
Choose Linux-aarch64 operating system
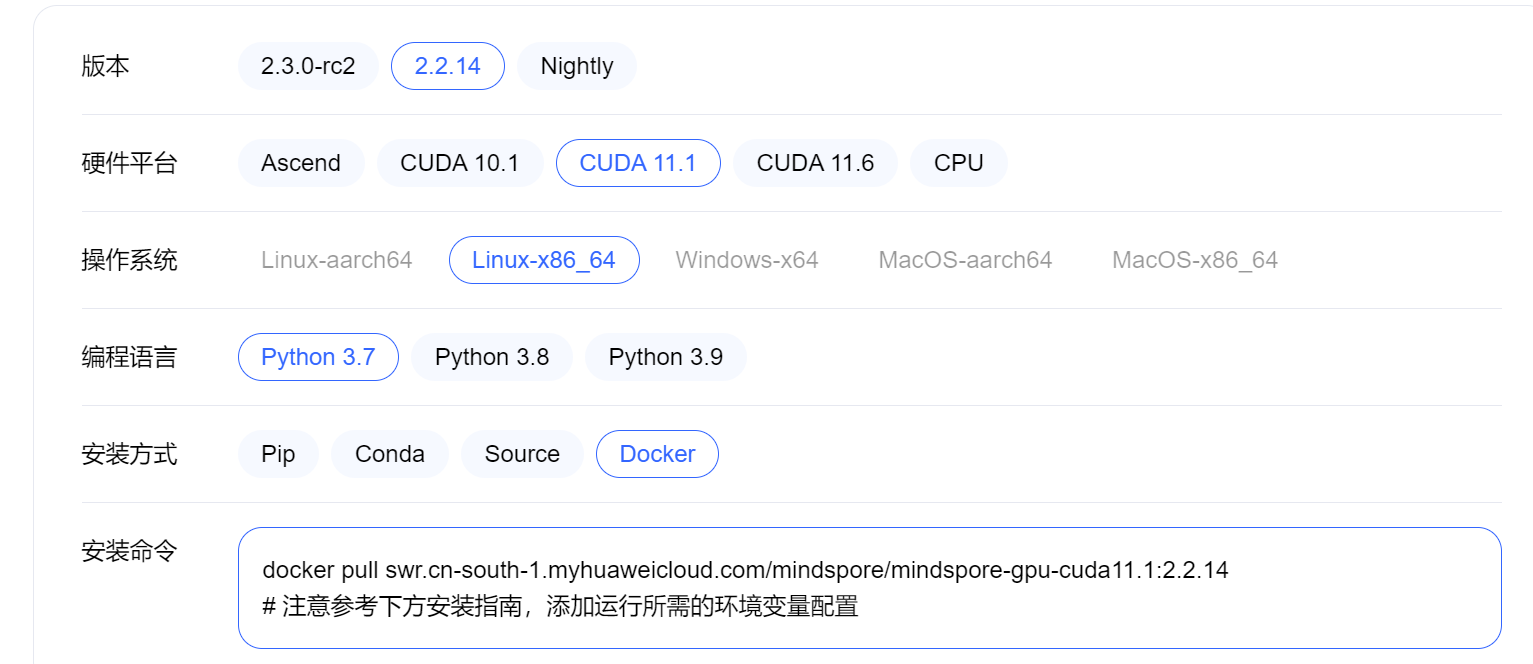pyautogui.click(x=338, y=259)
